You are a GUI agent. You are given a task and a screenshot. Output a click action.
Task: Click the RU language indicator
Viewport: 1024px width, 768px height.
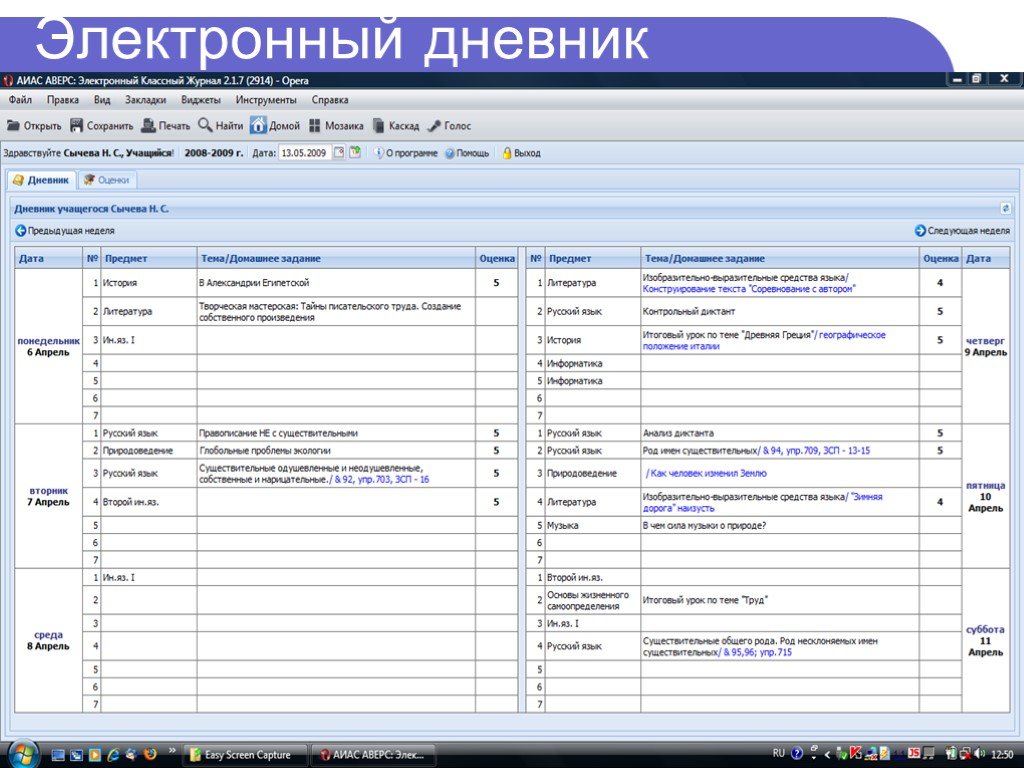[x=778, y=753]
